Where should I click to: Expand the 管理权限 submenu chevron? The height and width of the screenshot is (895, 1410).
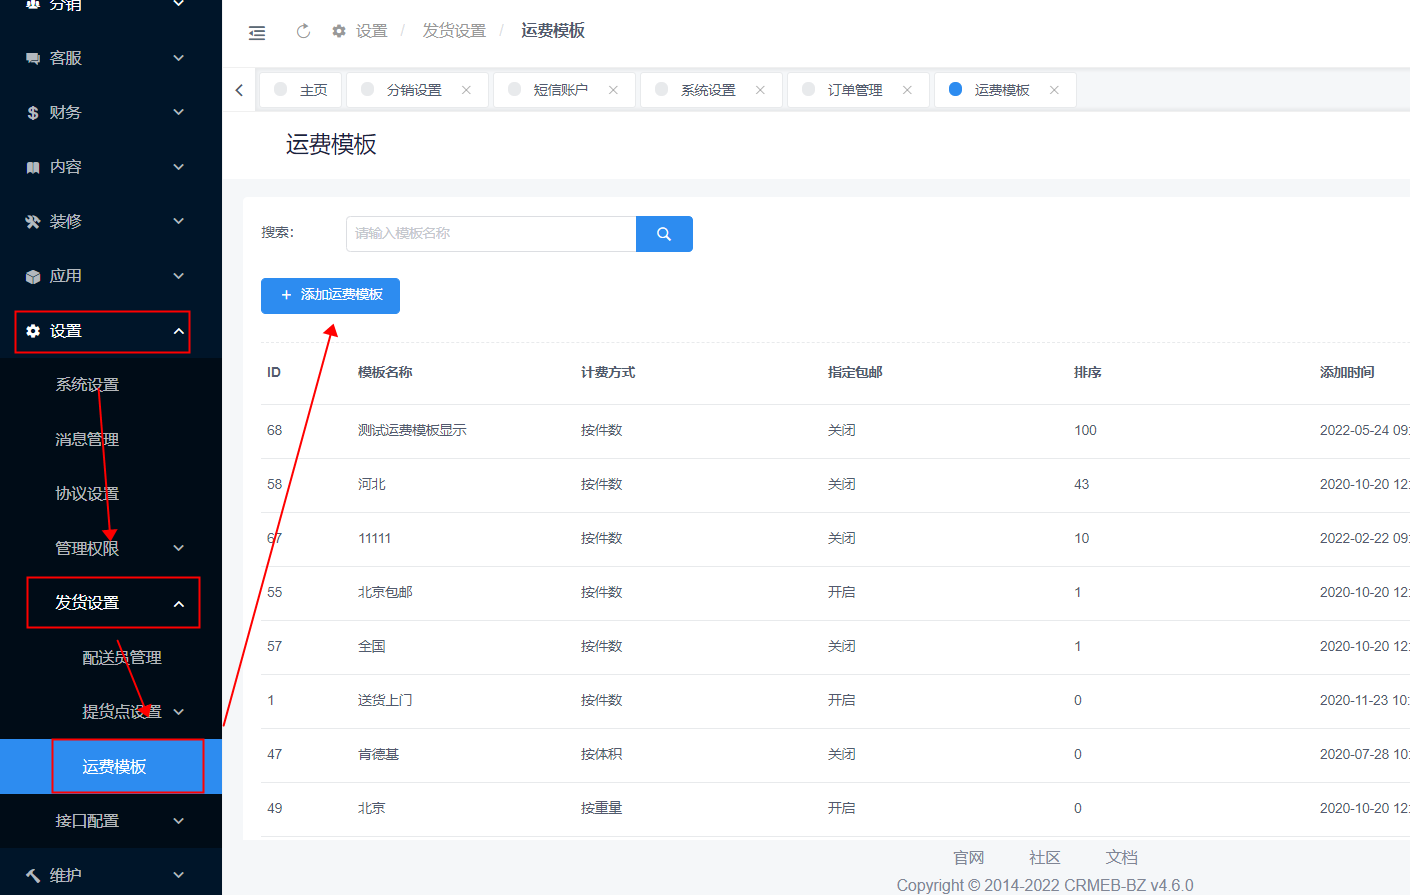[x=179, y=548]
